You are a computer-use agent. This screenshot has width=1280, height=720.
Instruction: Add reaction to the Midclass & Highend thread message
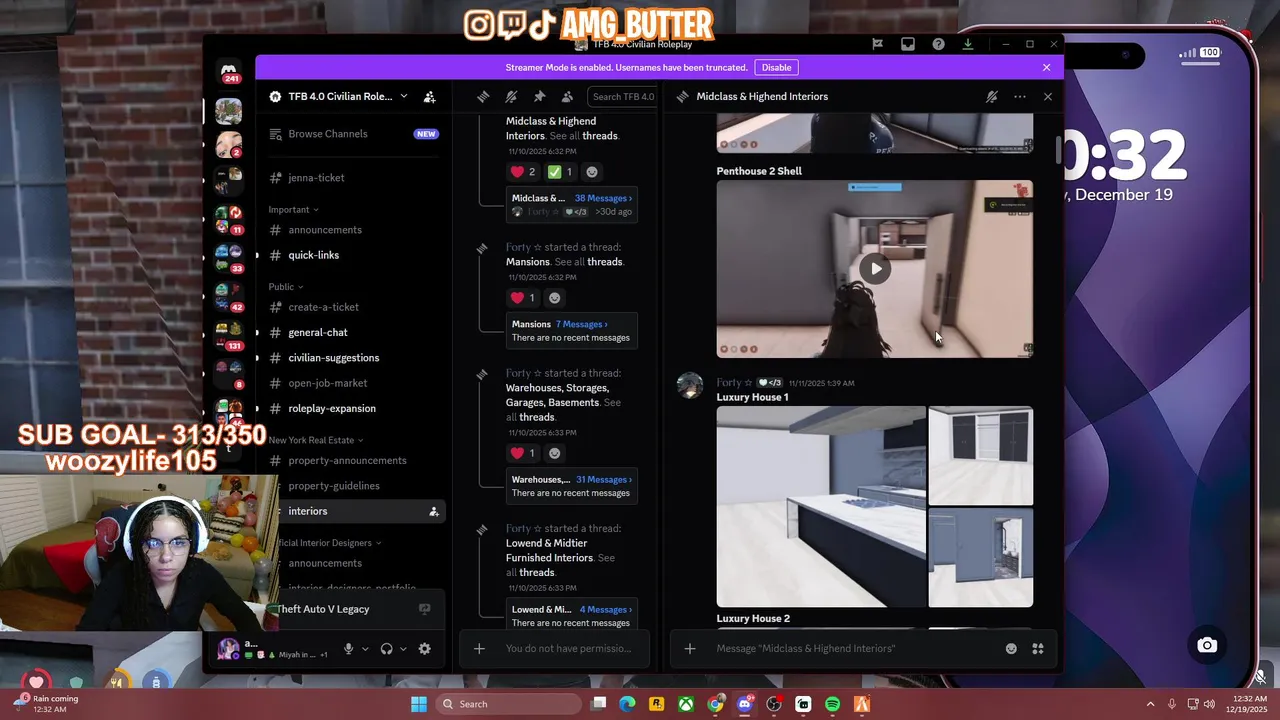592,172
